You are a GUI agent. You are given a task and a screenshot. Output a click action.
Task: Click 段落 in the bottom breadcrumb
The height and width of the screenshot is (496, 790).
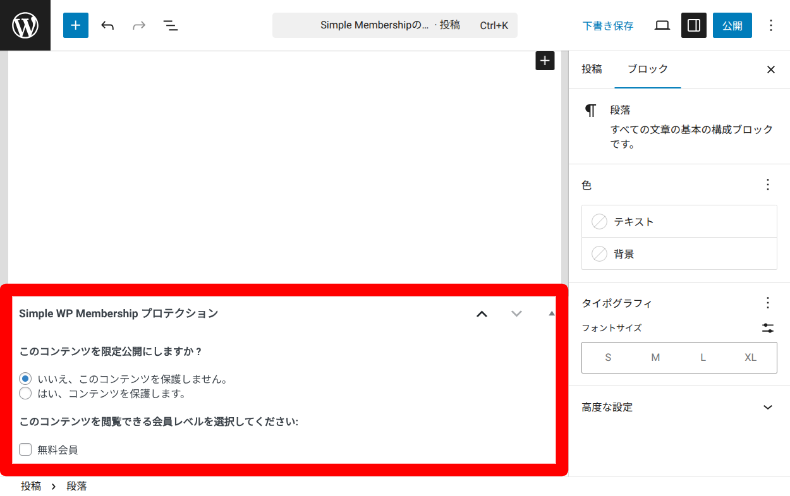coord(77,486)
